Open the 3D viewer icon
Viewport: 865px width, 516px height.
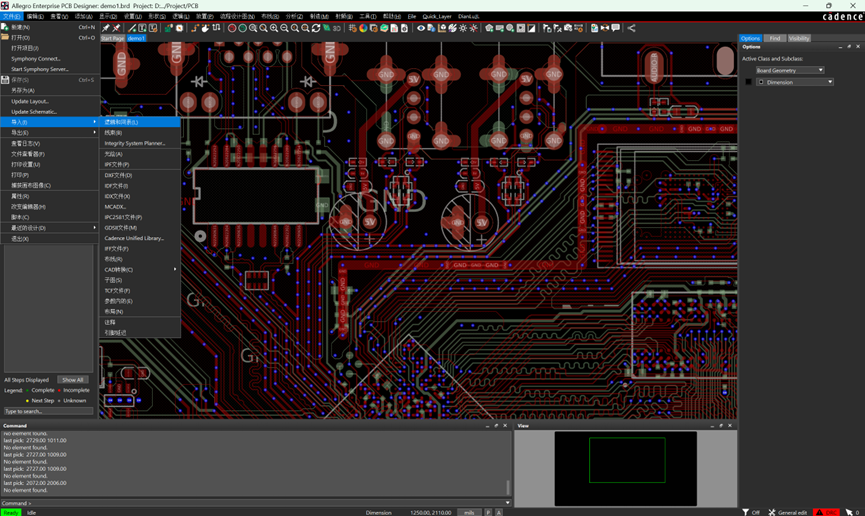[337, 28]
